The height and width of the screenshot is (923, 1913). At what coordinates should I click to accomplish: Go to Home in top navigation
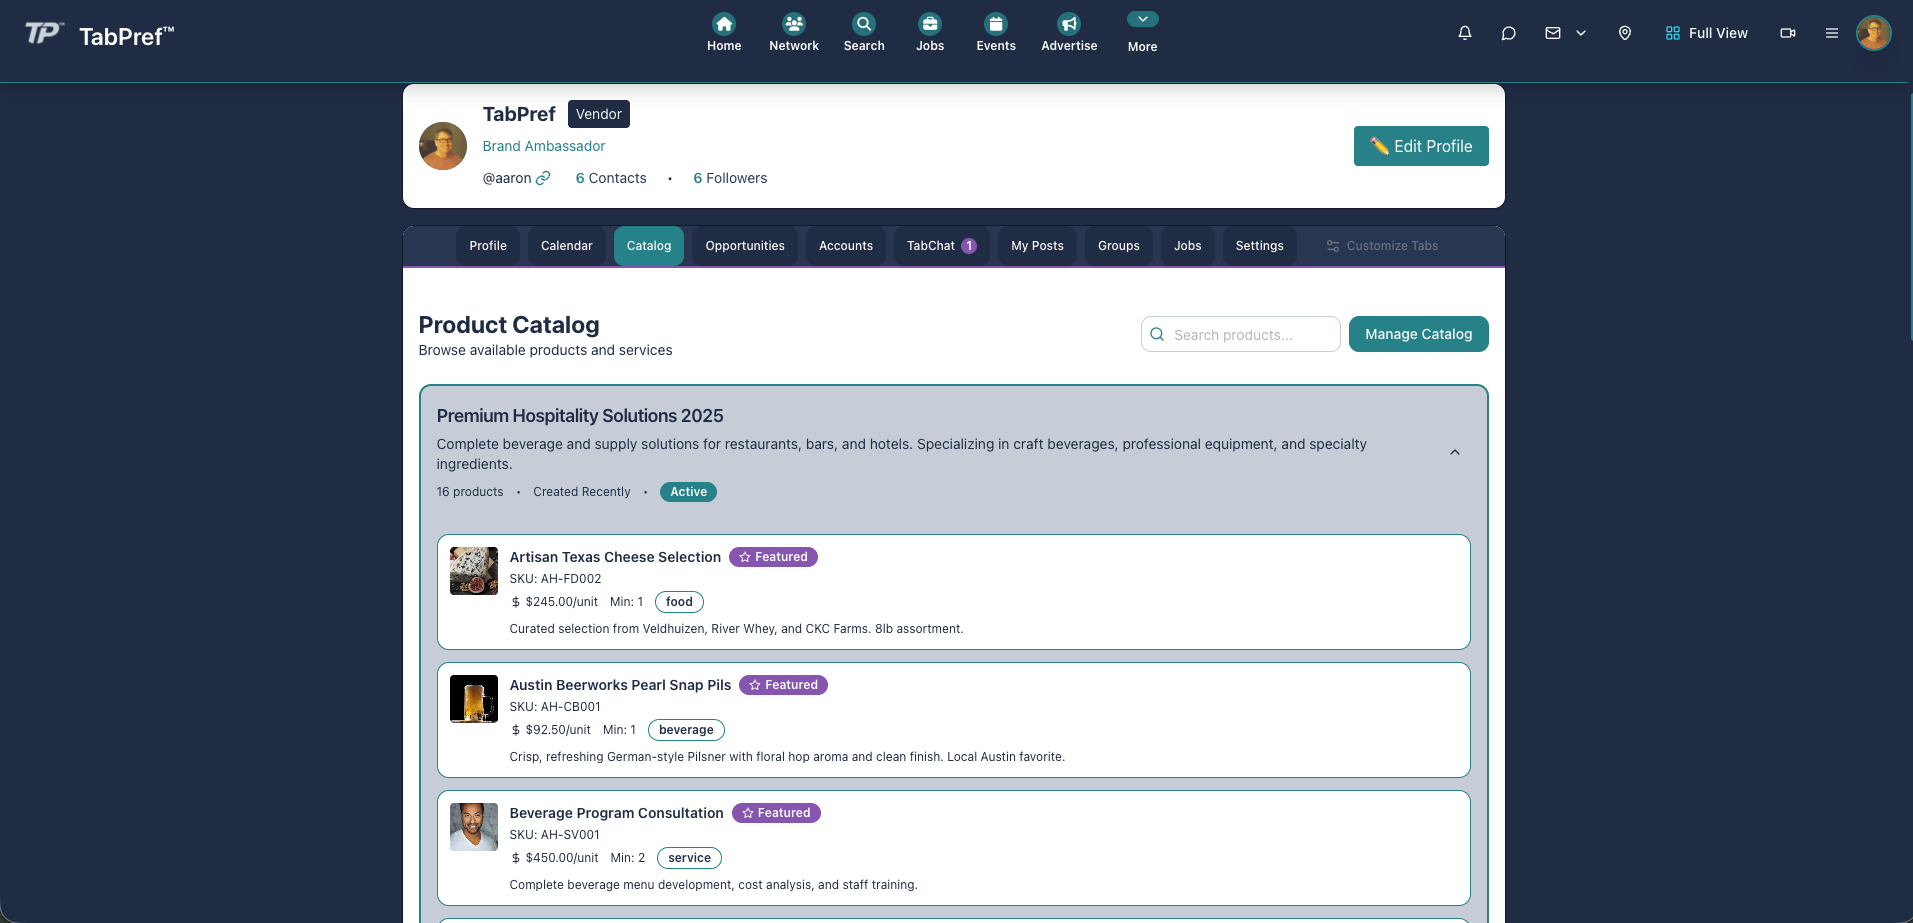pyautogui.click(x=724, y=33)
